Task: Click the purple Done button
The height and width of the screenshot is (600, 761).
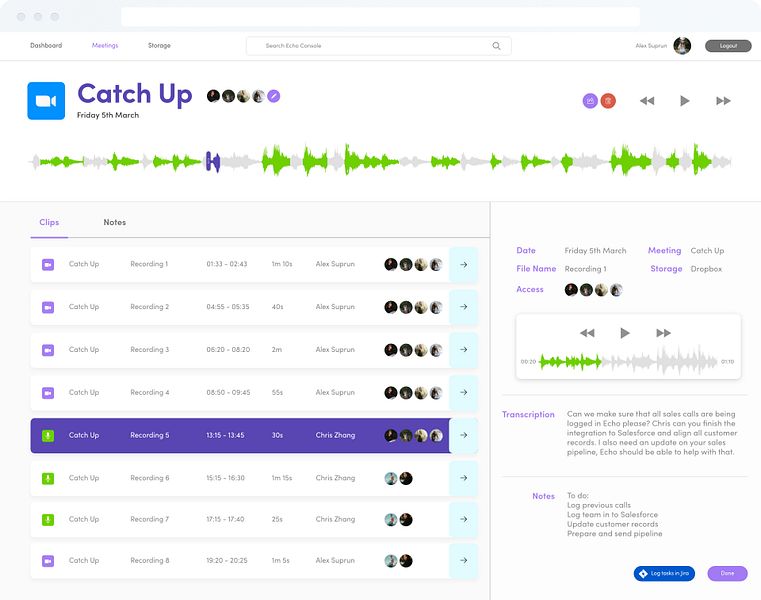Action: (x=727, y=573)
